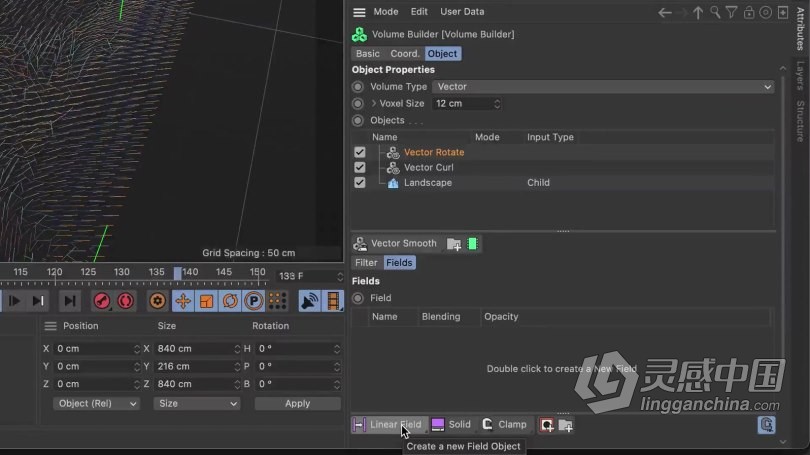The height and width of the screenshot is (455, 810).
Task: Jump to the end of the animation
Action: [x=69, y=301]
